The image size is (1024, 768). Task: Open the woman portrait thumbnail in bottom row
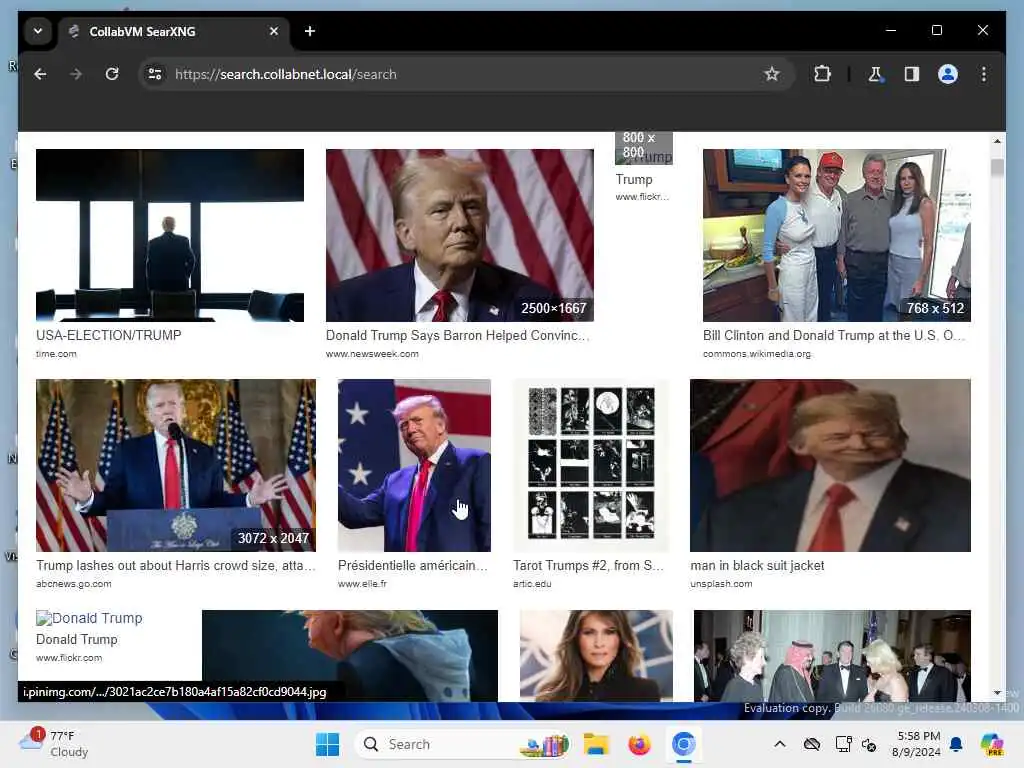click(596, 656)
